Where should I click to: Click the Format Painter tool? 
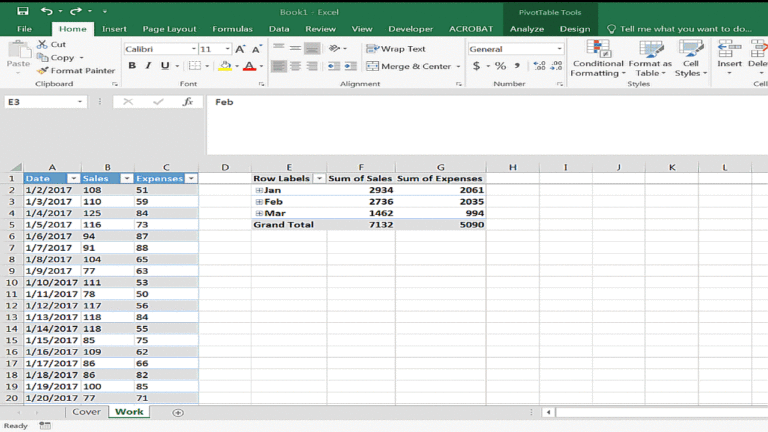click(76, 71)
